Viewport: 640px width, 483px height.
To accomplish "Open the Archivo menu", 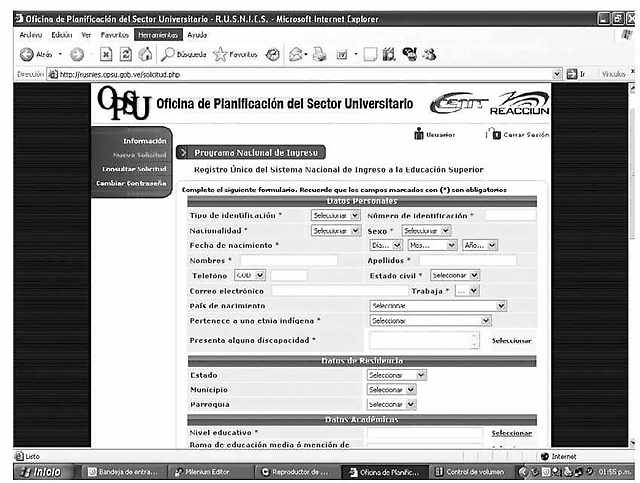I will [32, 34].
